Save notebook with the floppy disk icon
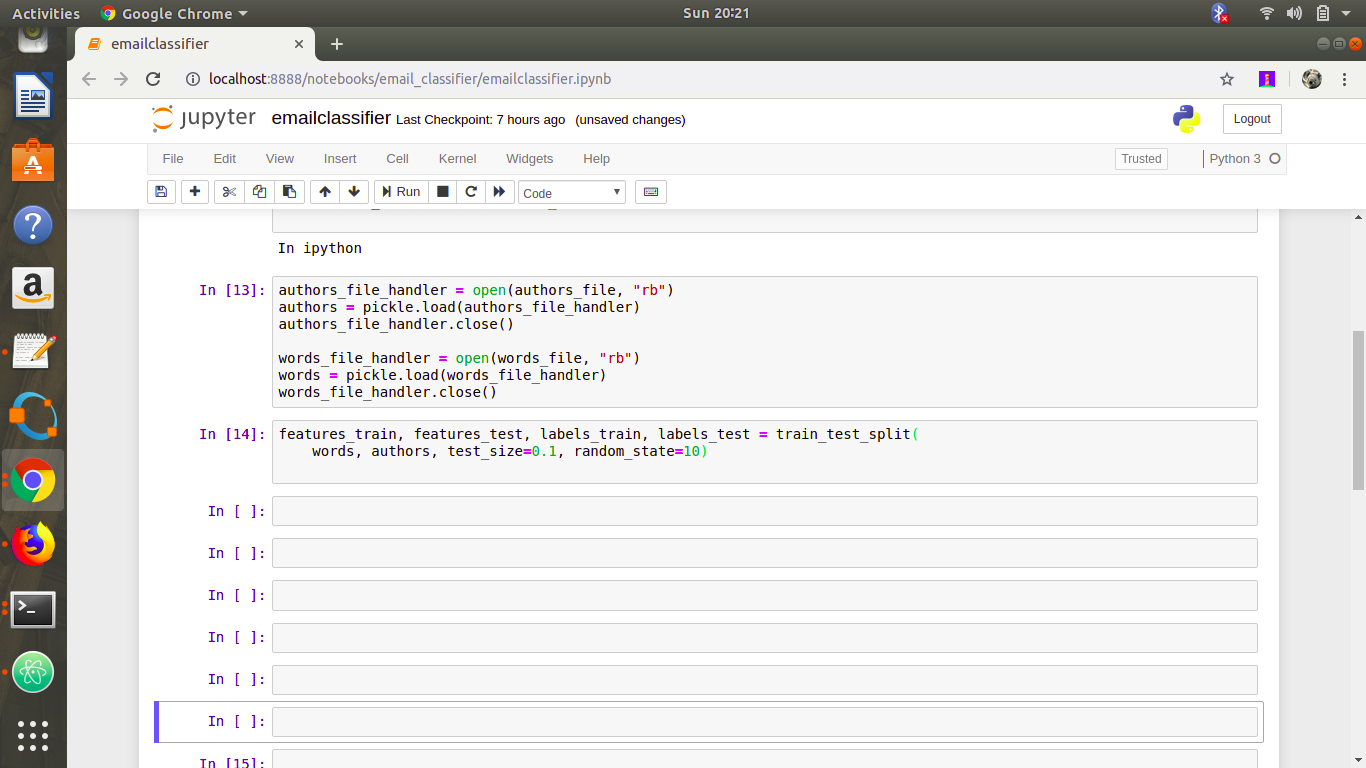 (161, 192)
